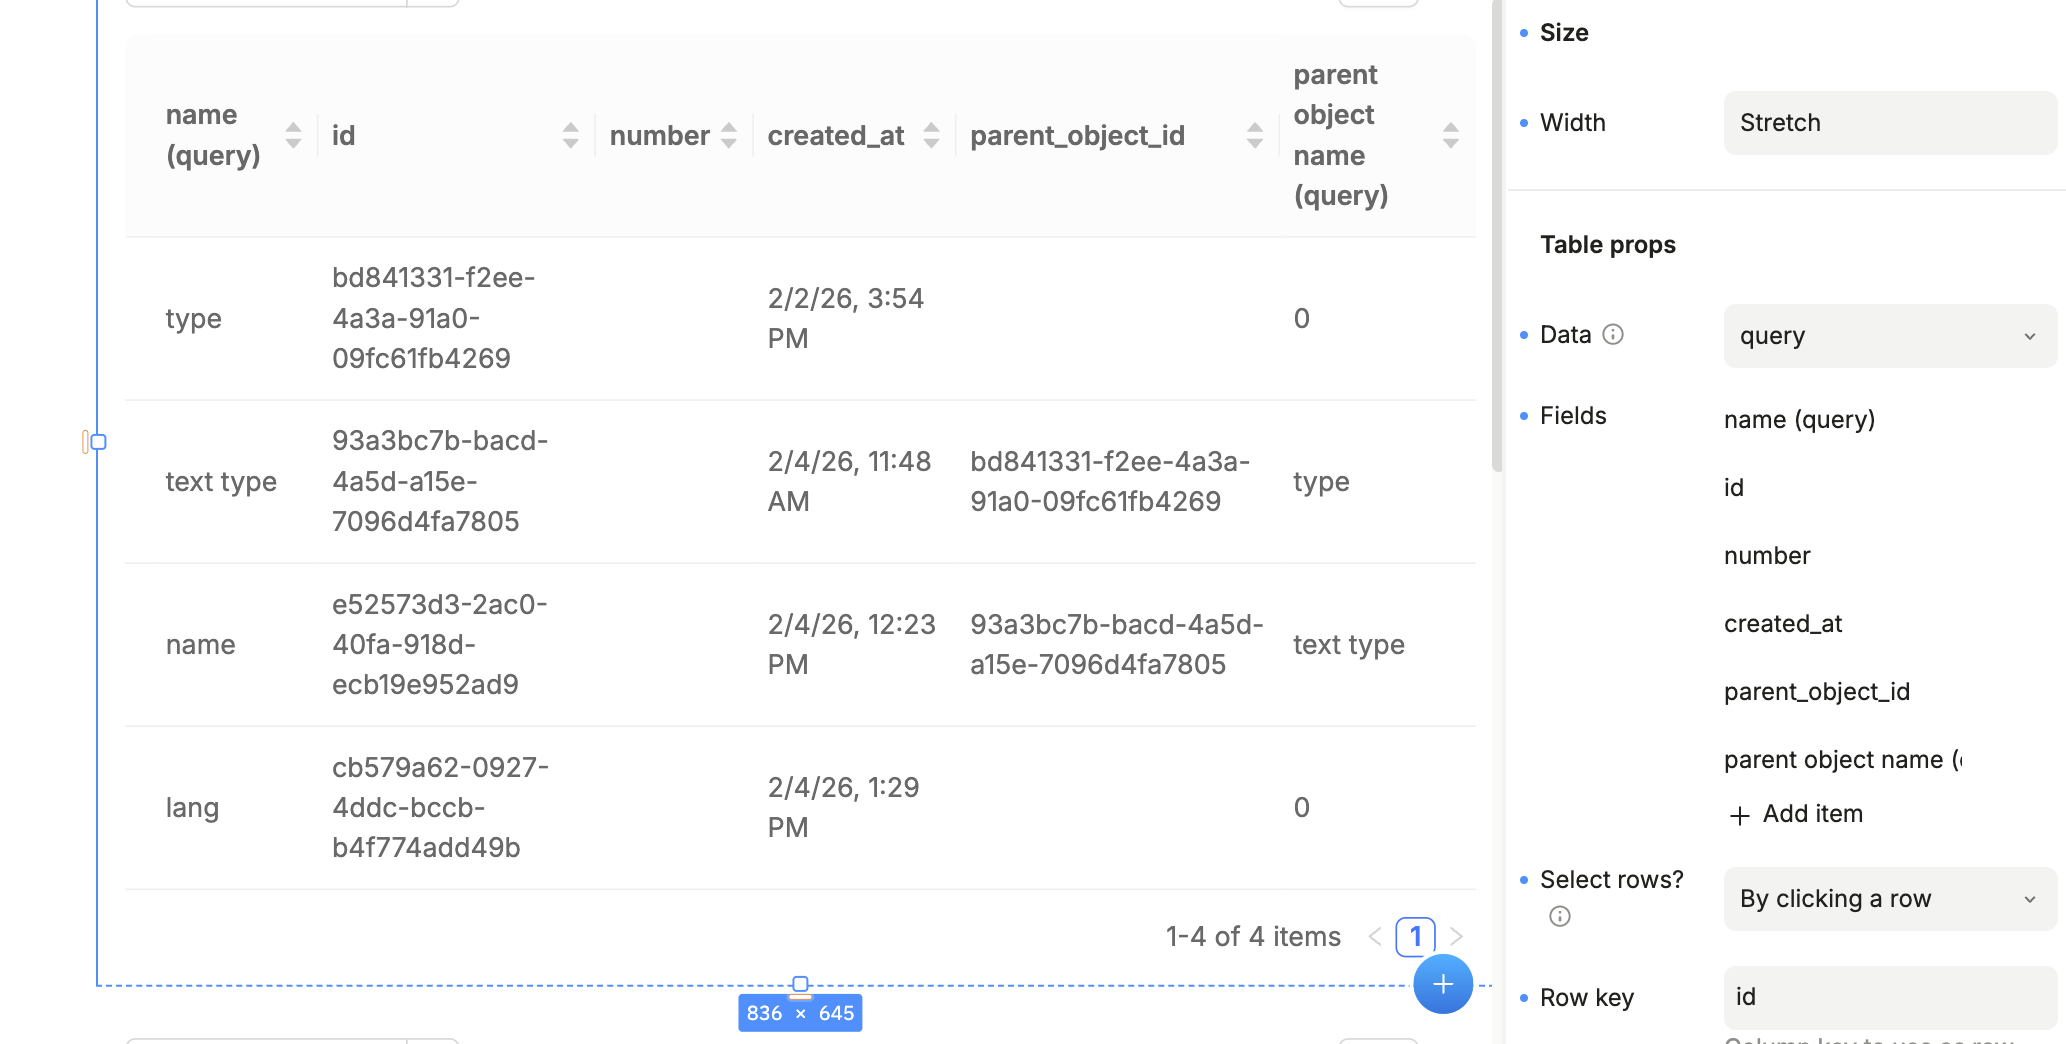2066x1044 pixels.
Task: Go to previous page arrow in pagination
Action: pos(1375,937)
